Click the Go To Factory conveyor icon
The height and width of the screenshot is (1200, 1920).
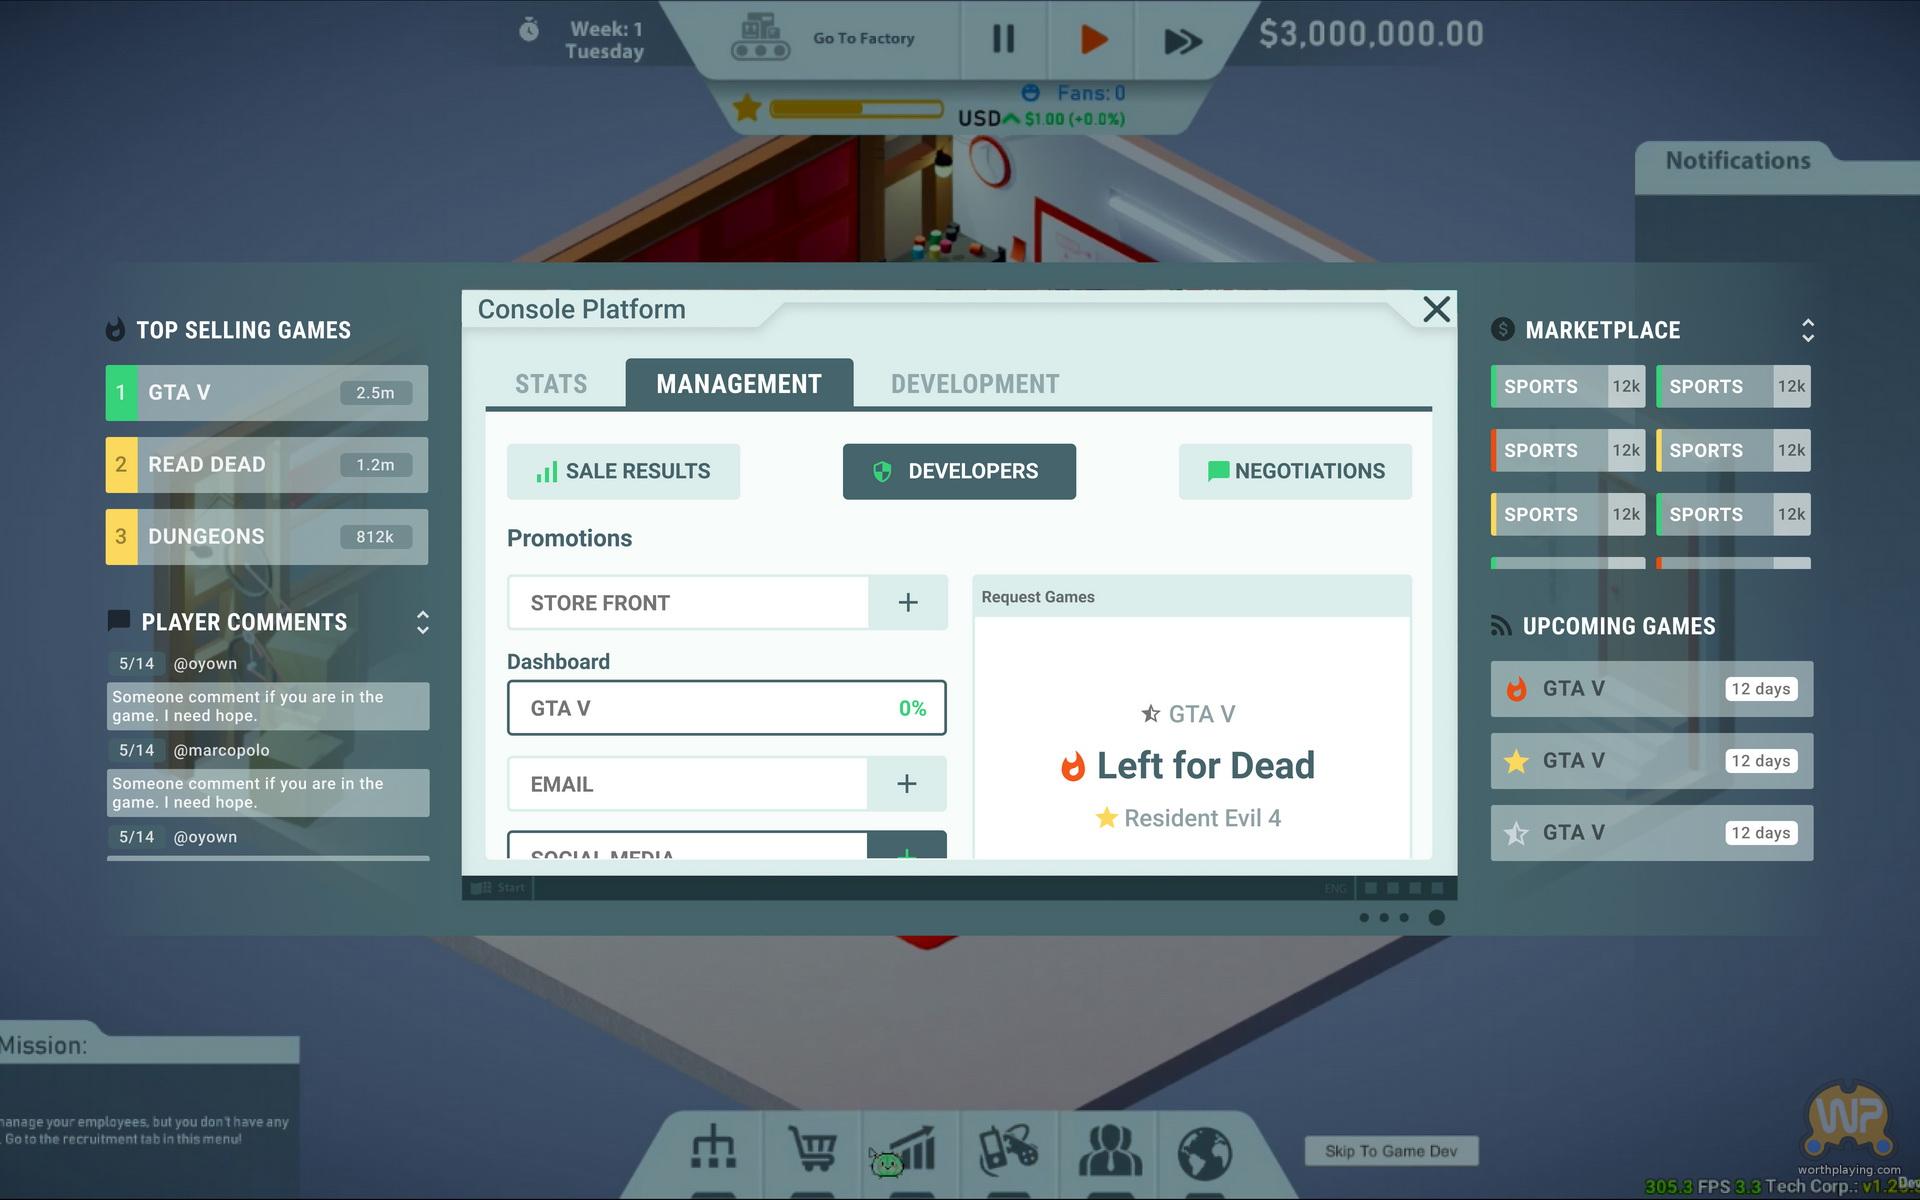[x=760, y=38]
